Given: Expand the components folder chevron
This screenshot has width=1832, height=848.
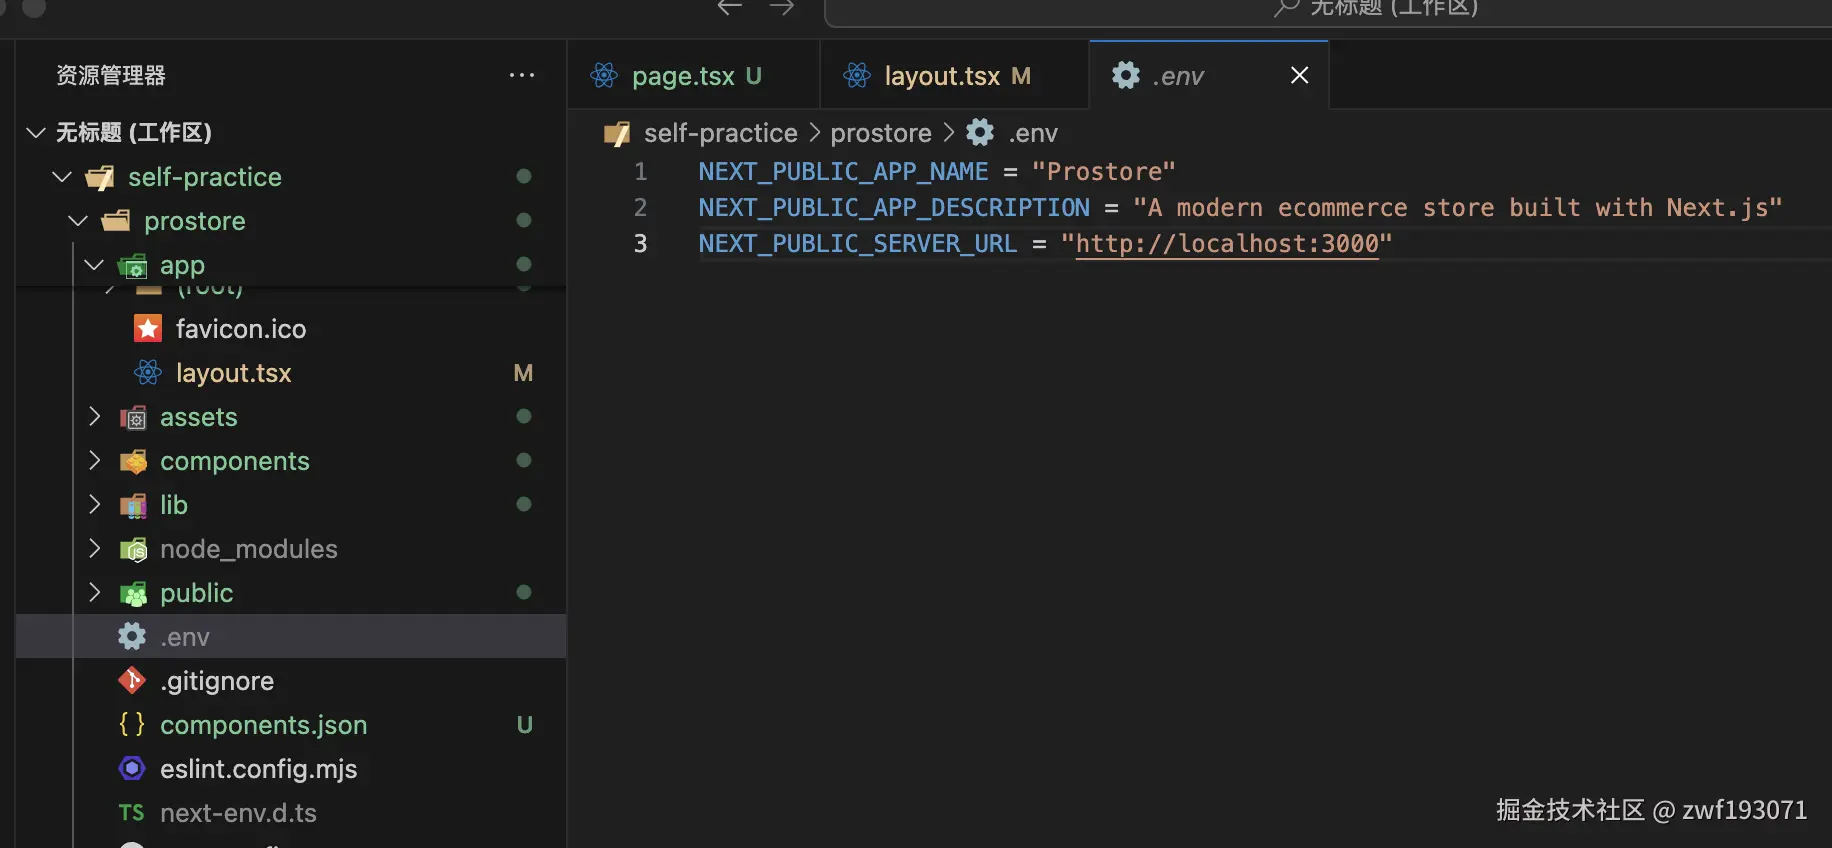Looking at the screenshot, I should pyautogui.click(x=94, y=460).
